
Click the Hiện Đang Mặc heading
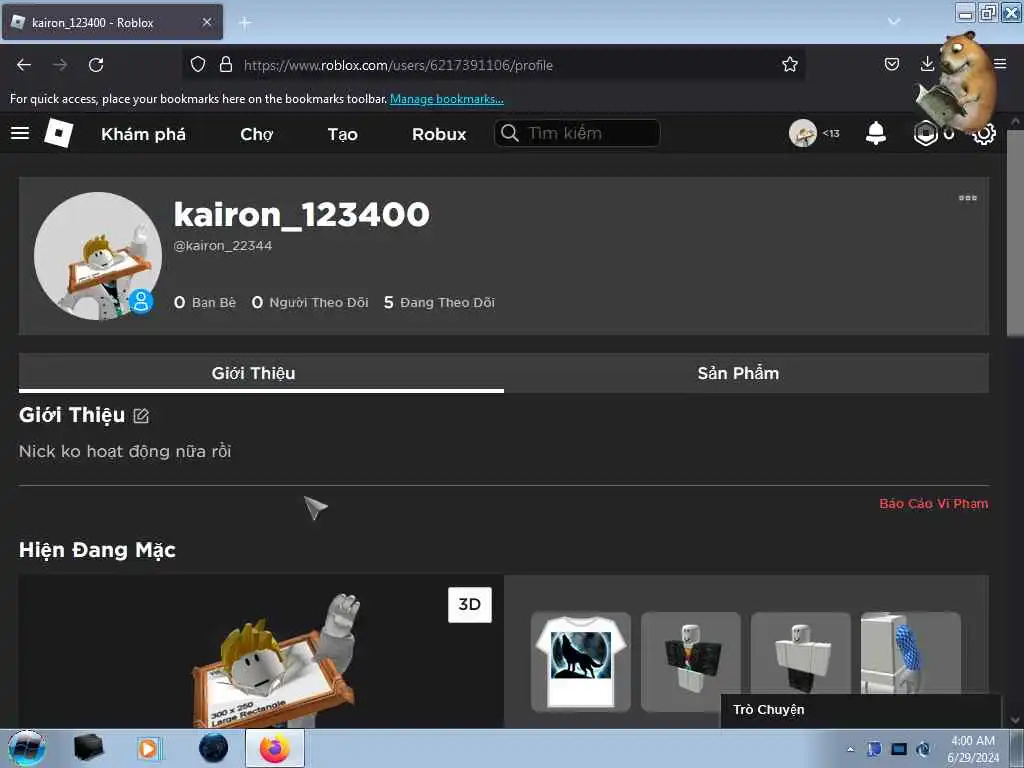point(97,550)
